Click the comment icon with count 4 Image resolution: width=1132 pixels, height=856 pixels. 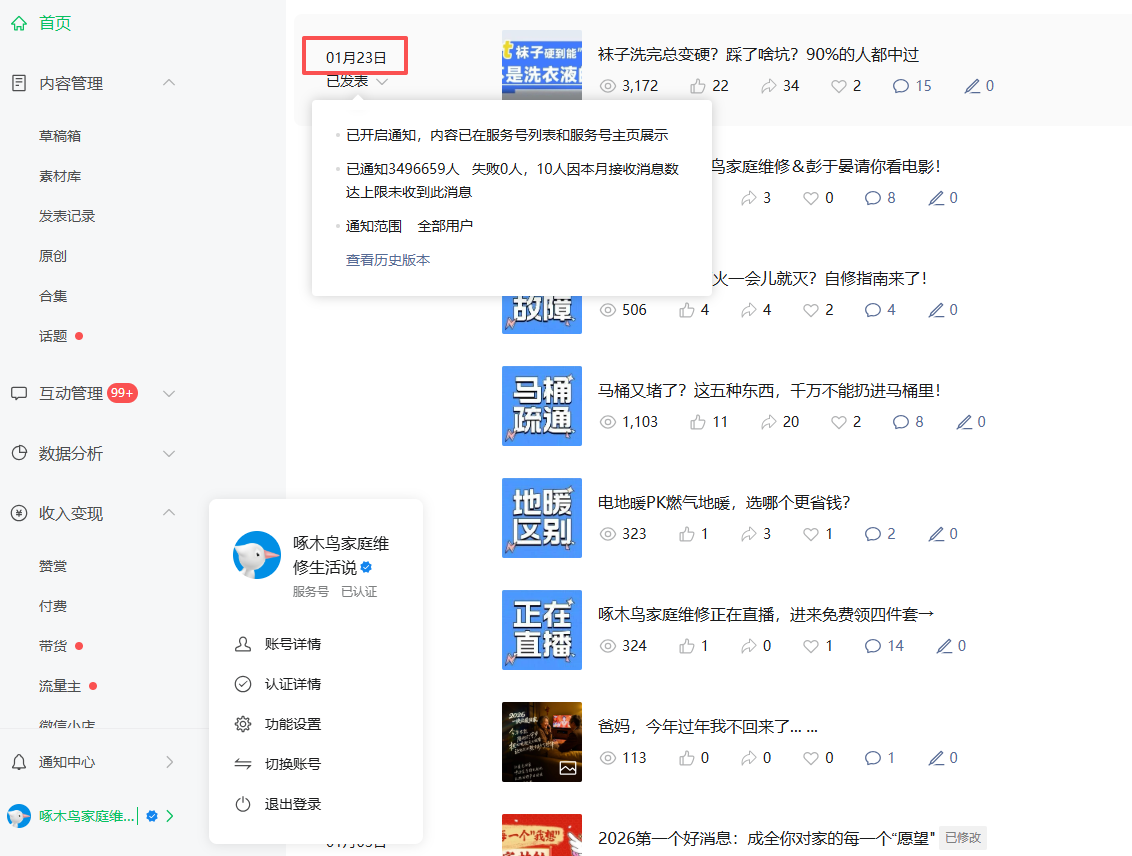873,310
